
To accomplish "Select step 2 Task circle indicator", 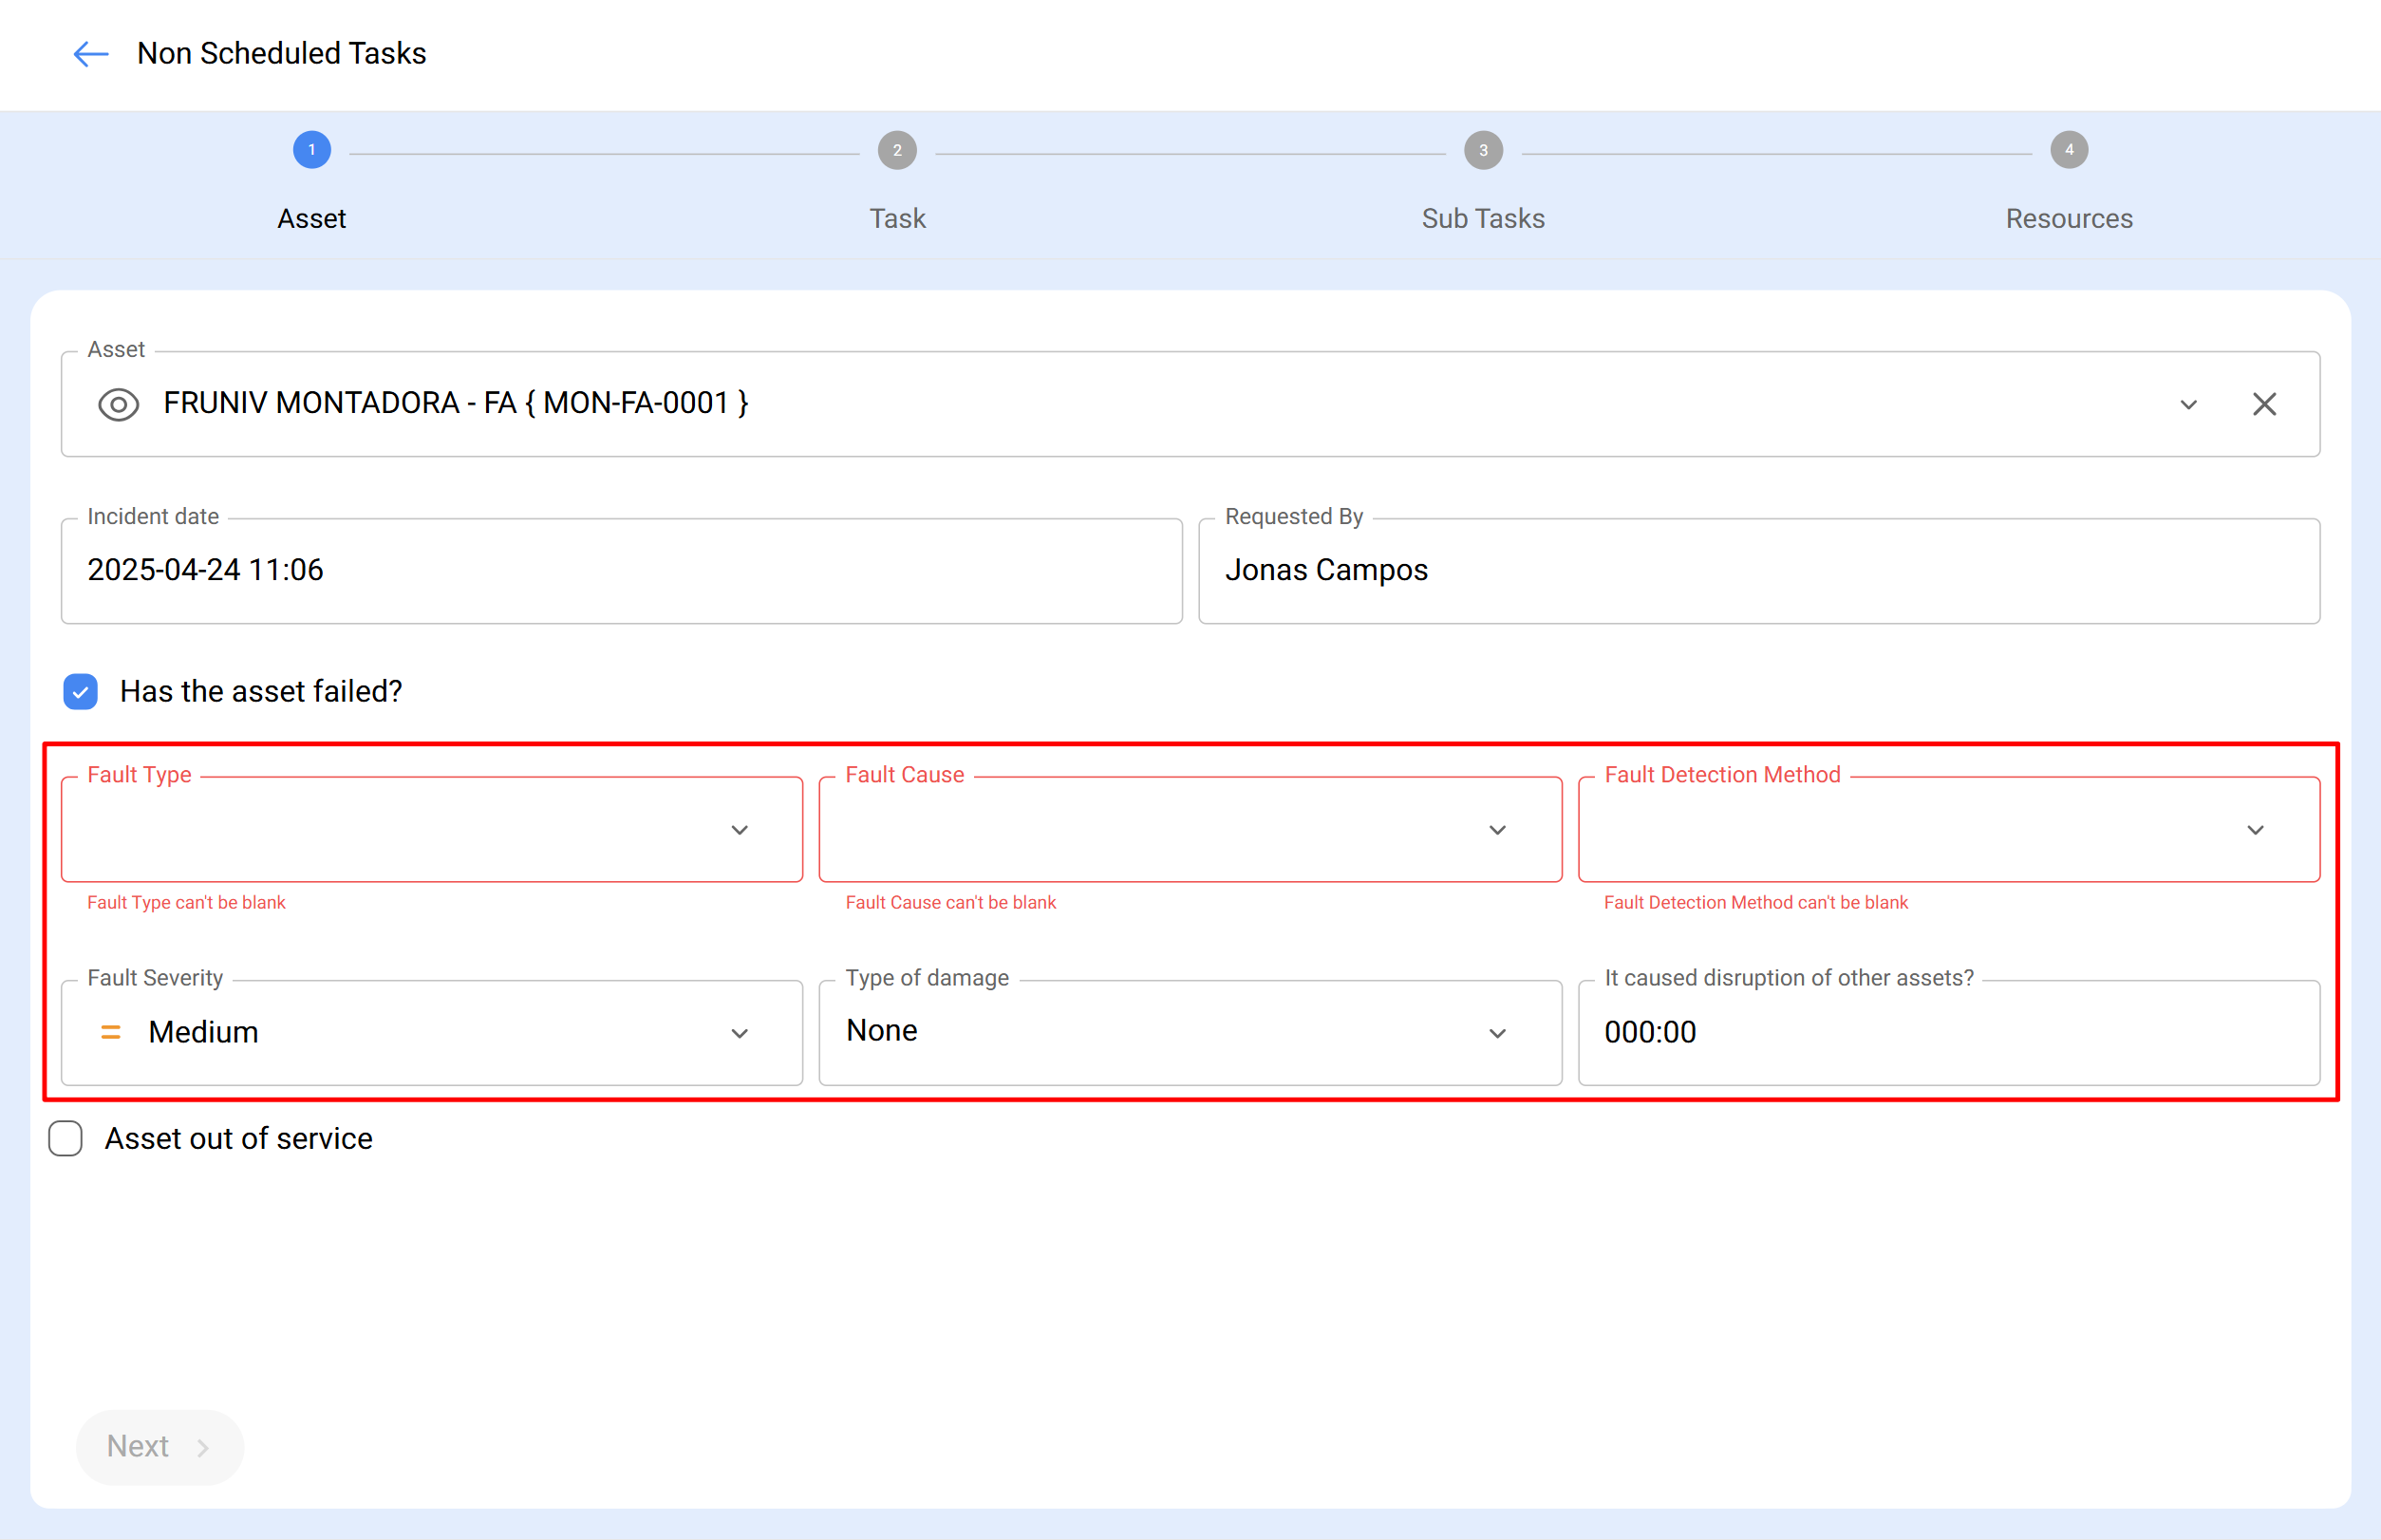I will pyautogui.click(x=897, y=150).
